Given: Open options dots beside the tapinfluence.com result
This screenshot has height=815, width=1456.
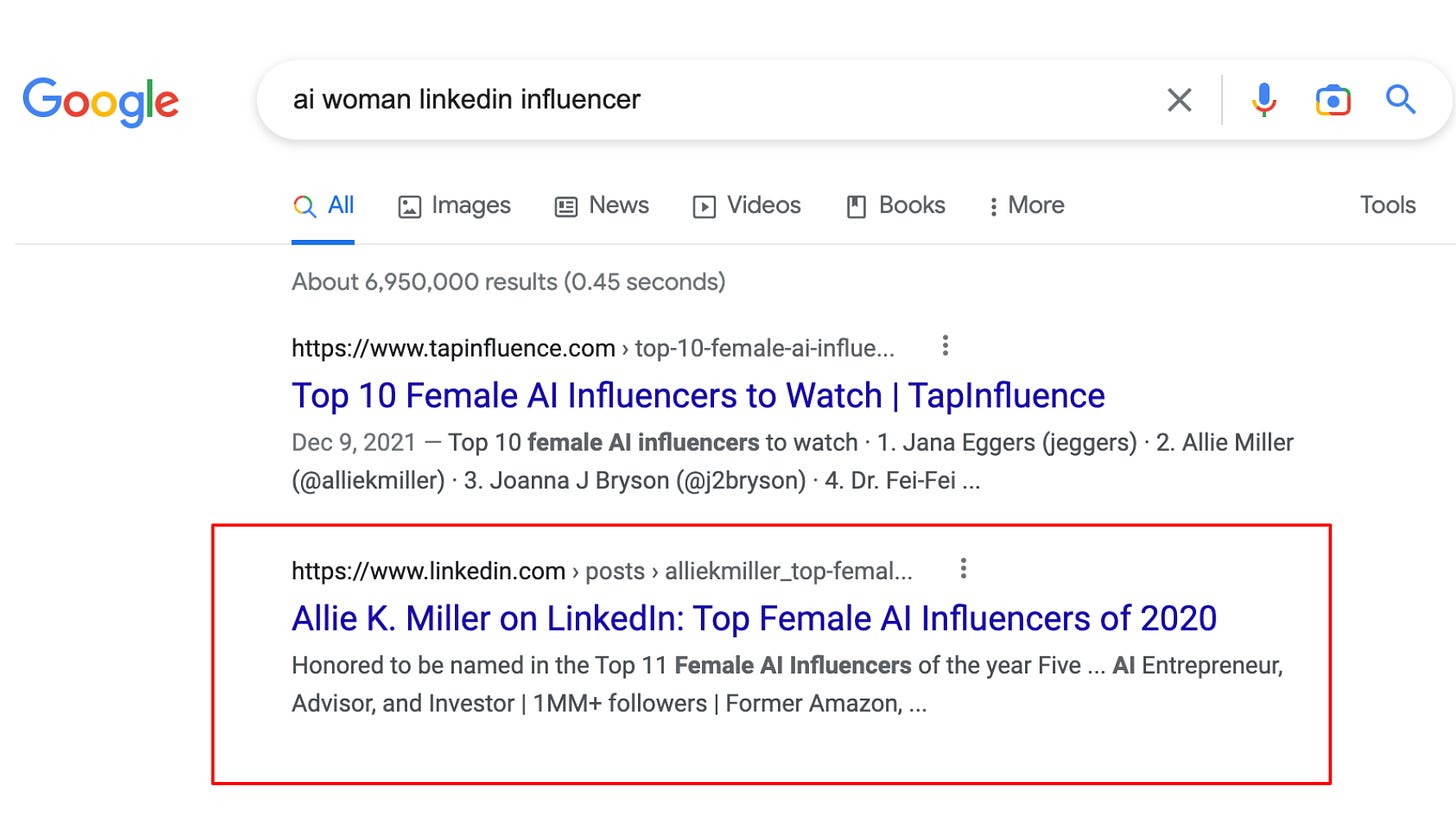Looking at the screenshot, I should pos(945,346).
